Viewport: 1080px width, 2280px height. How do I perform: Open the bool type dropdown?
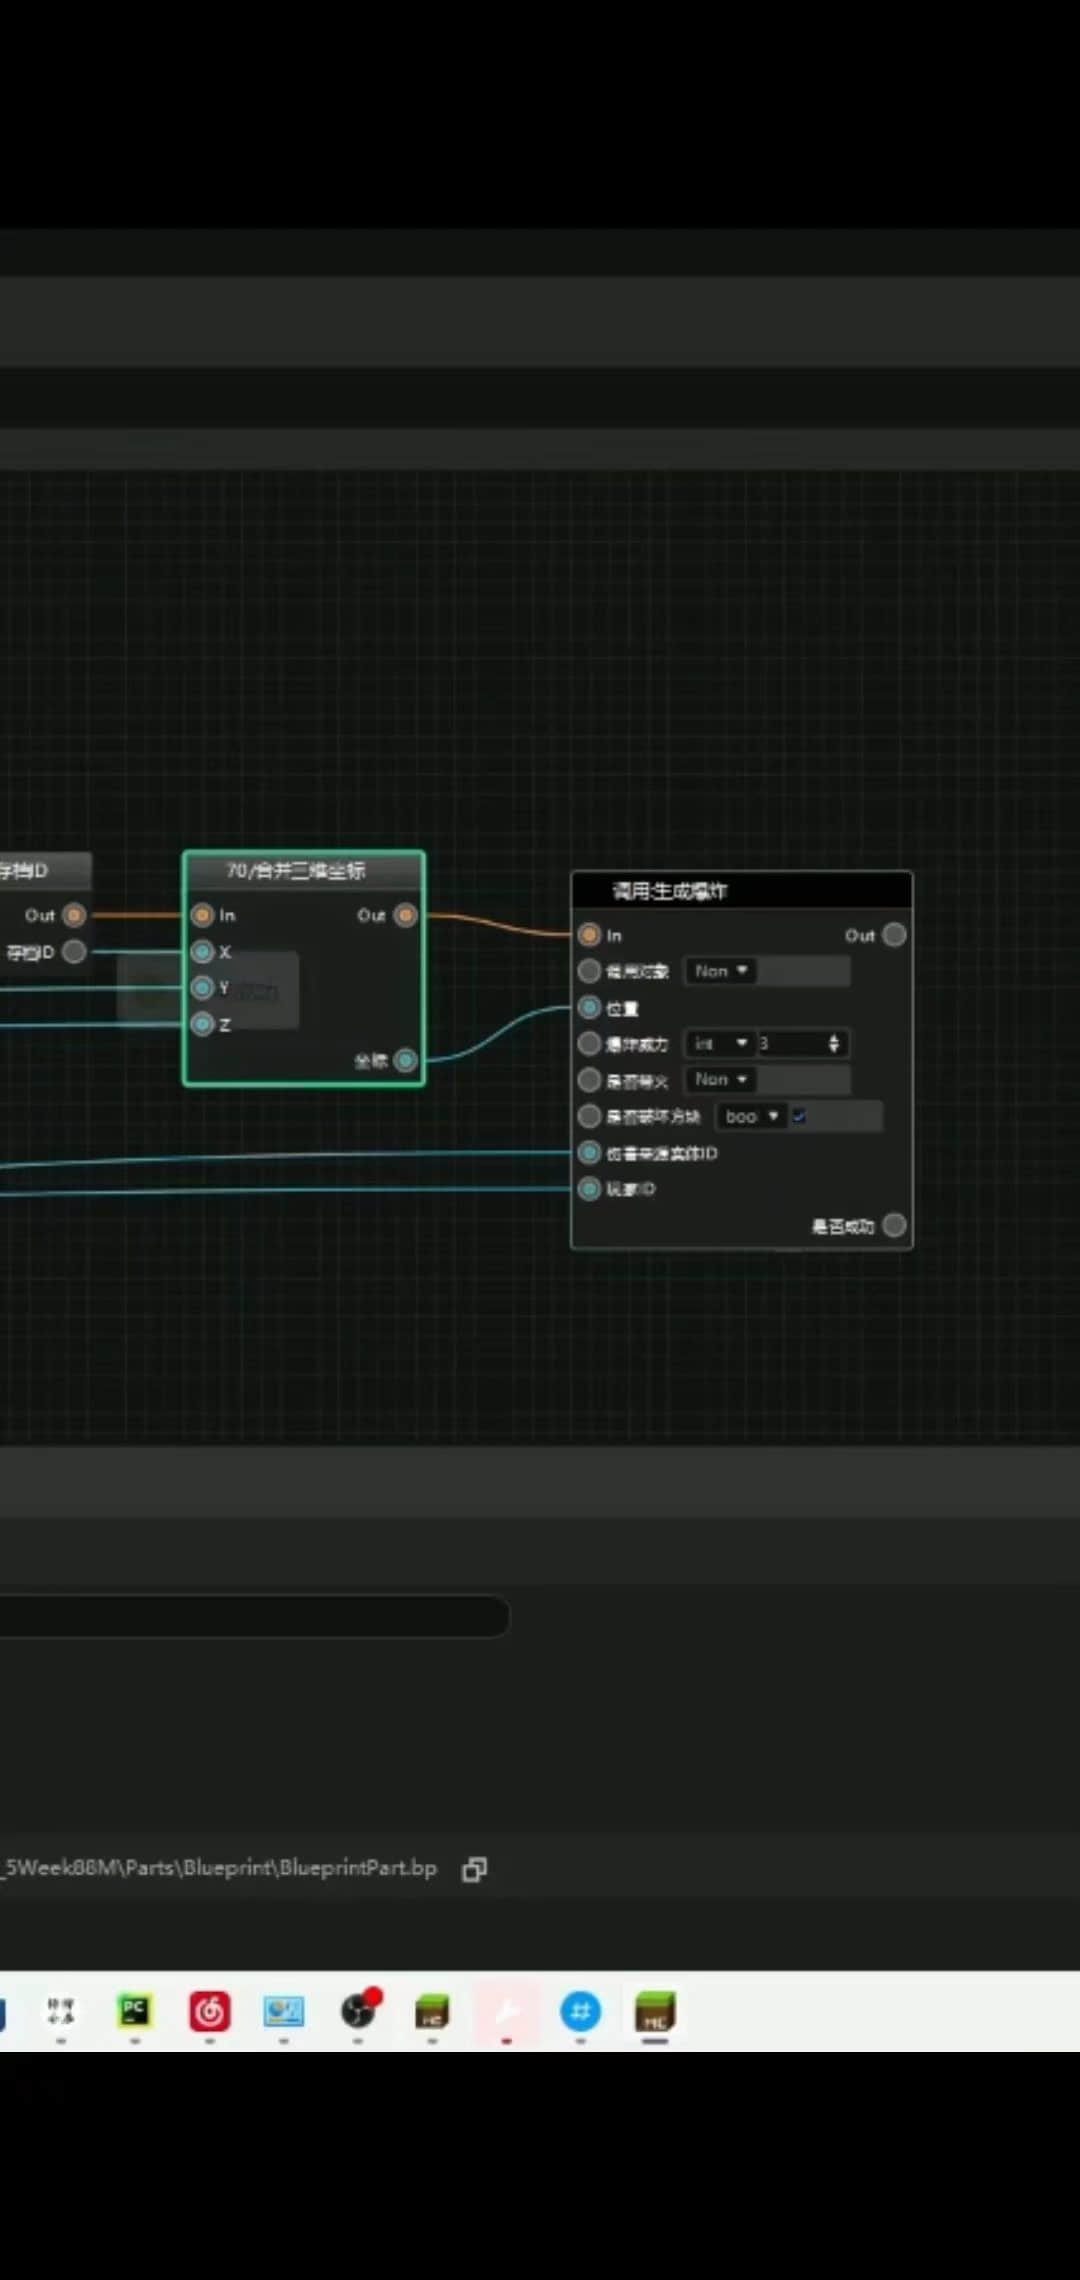coord(751,1116)
